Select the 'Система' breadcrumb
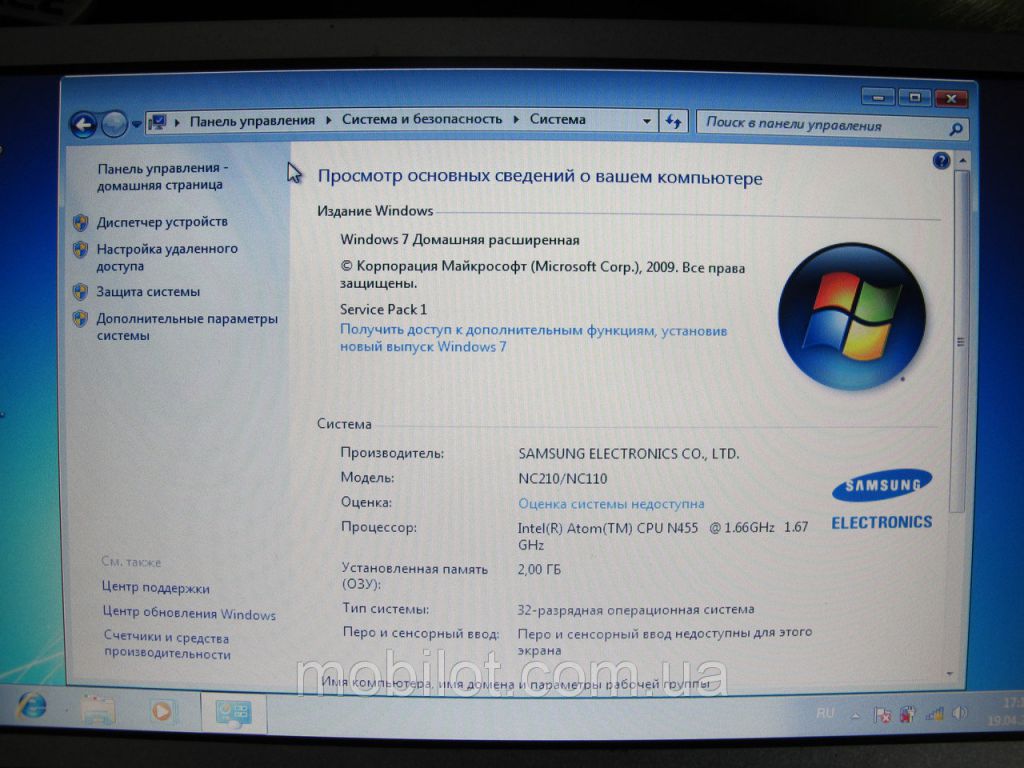The height and width of the screenshot is (768, 1024). (557, 120)
